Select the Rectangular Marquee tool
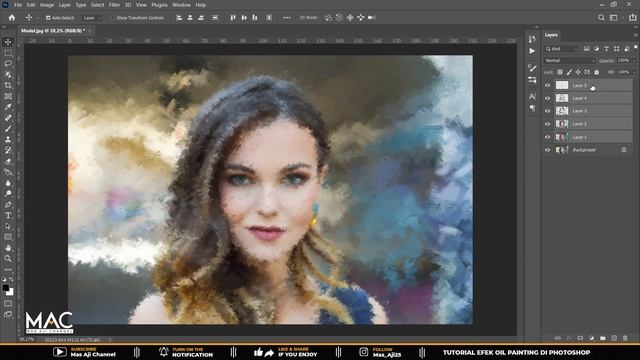Viewport: 640px width, 360px height. click(8, 53)
